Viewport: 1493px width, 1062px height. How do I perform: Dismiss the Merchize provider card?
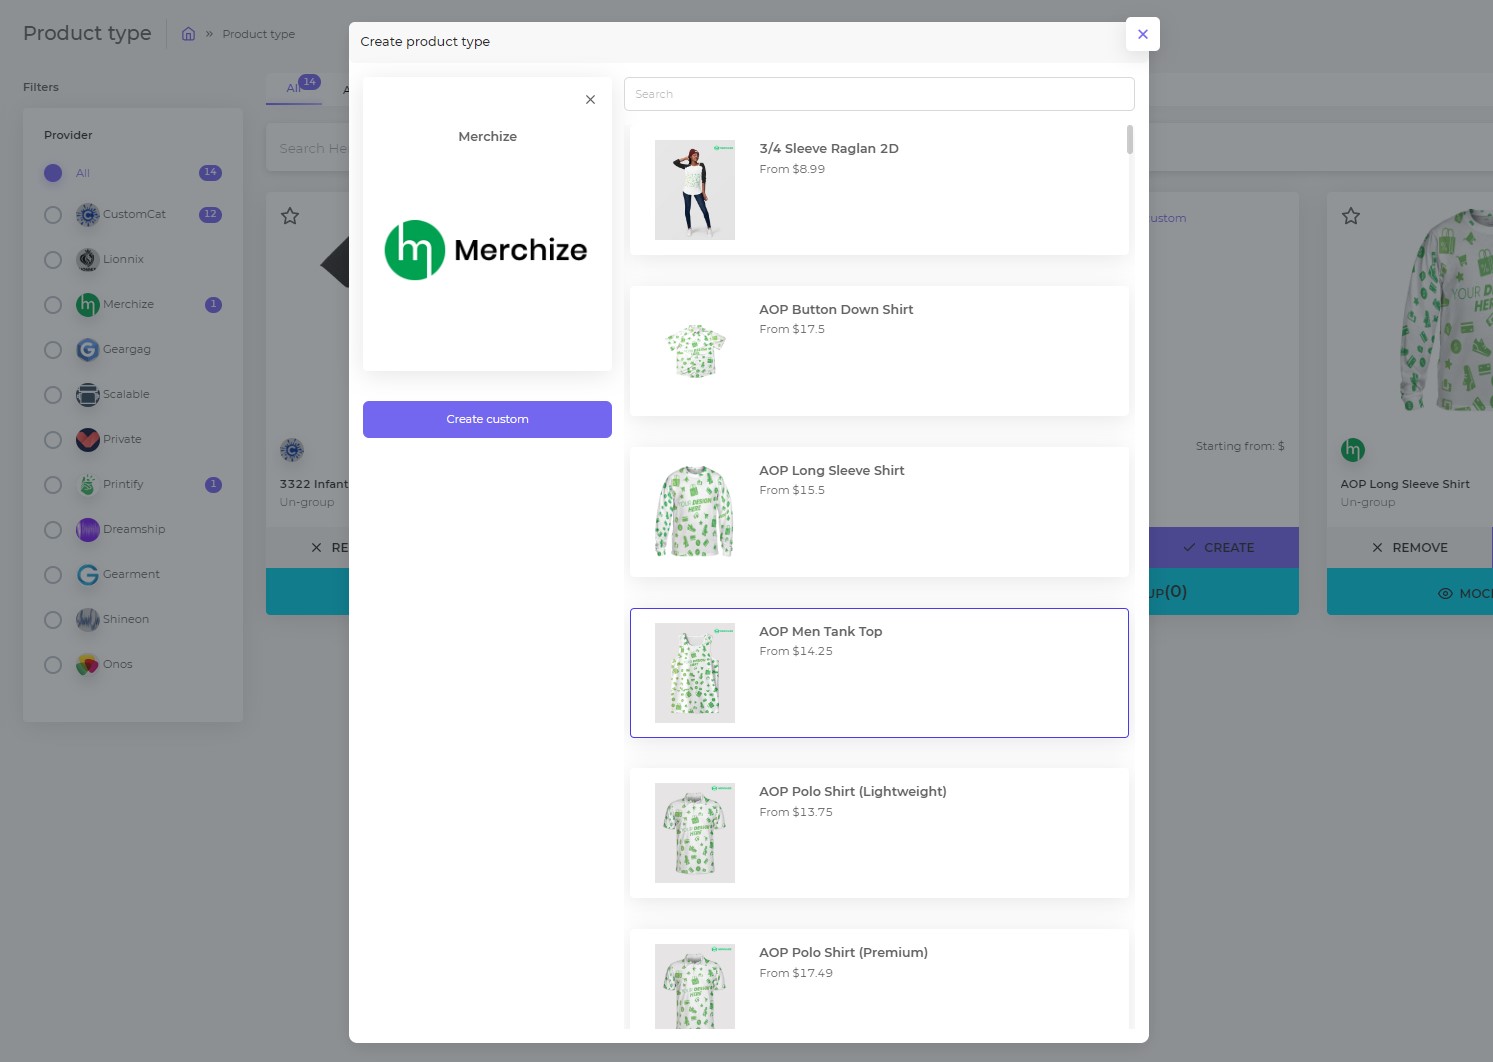(x=590, y=99)
